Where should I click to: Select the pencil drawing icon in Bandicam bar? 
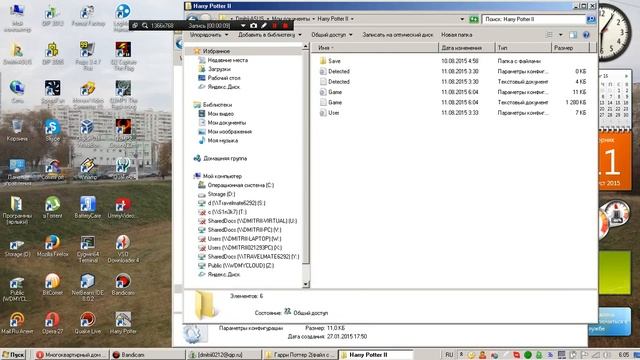264,25
